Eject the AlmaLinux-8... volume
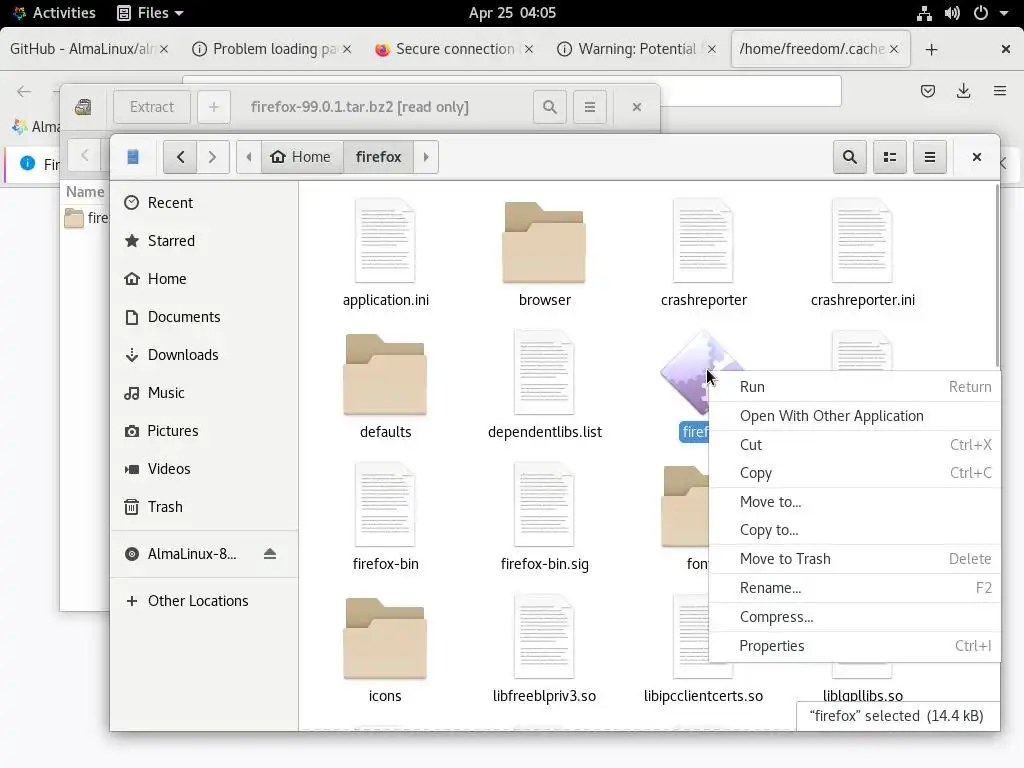The width and height of the screenshot is (1024, 768). [270, 554]
